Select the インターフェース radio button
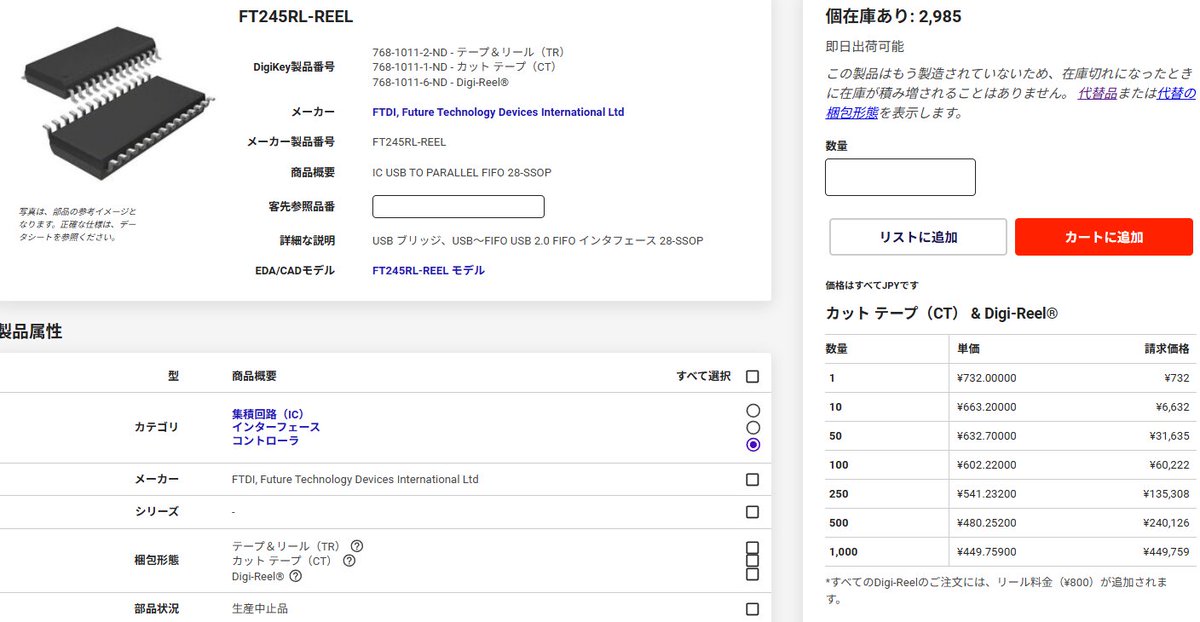This screenshot has width=1200, height=622. 753,428
